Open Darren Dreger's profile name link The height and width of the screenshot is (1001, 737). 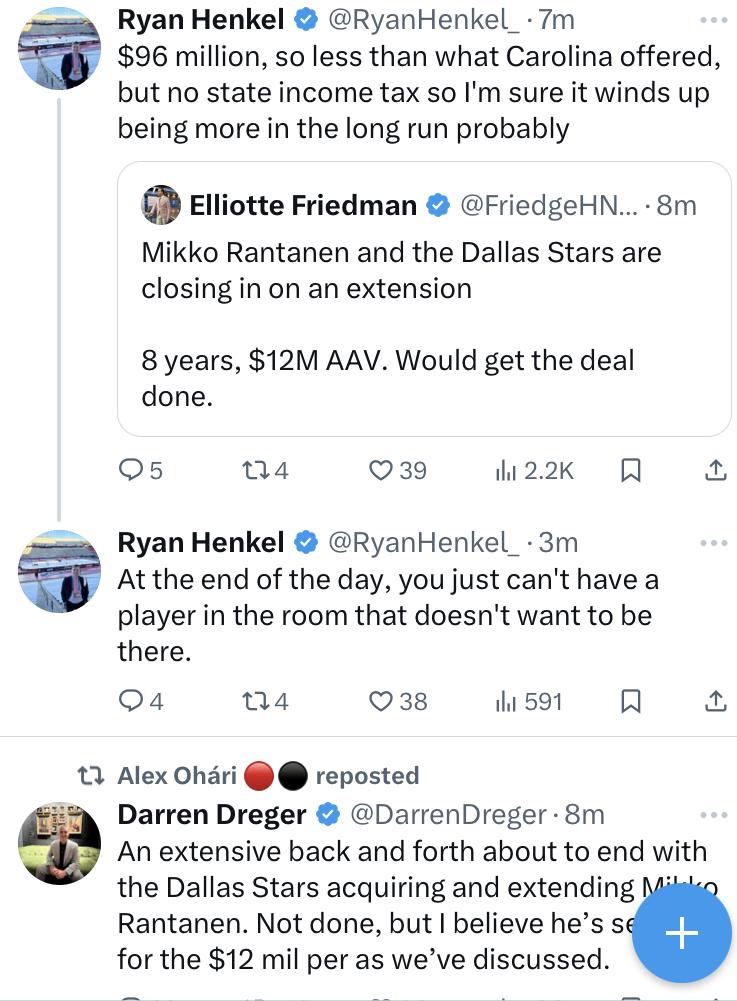click(212, 815)
